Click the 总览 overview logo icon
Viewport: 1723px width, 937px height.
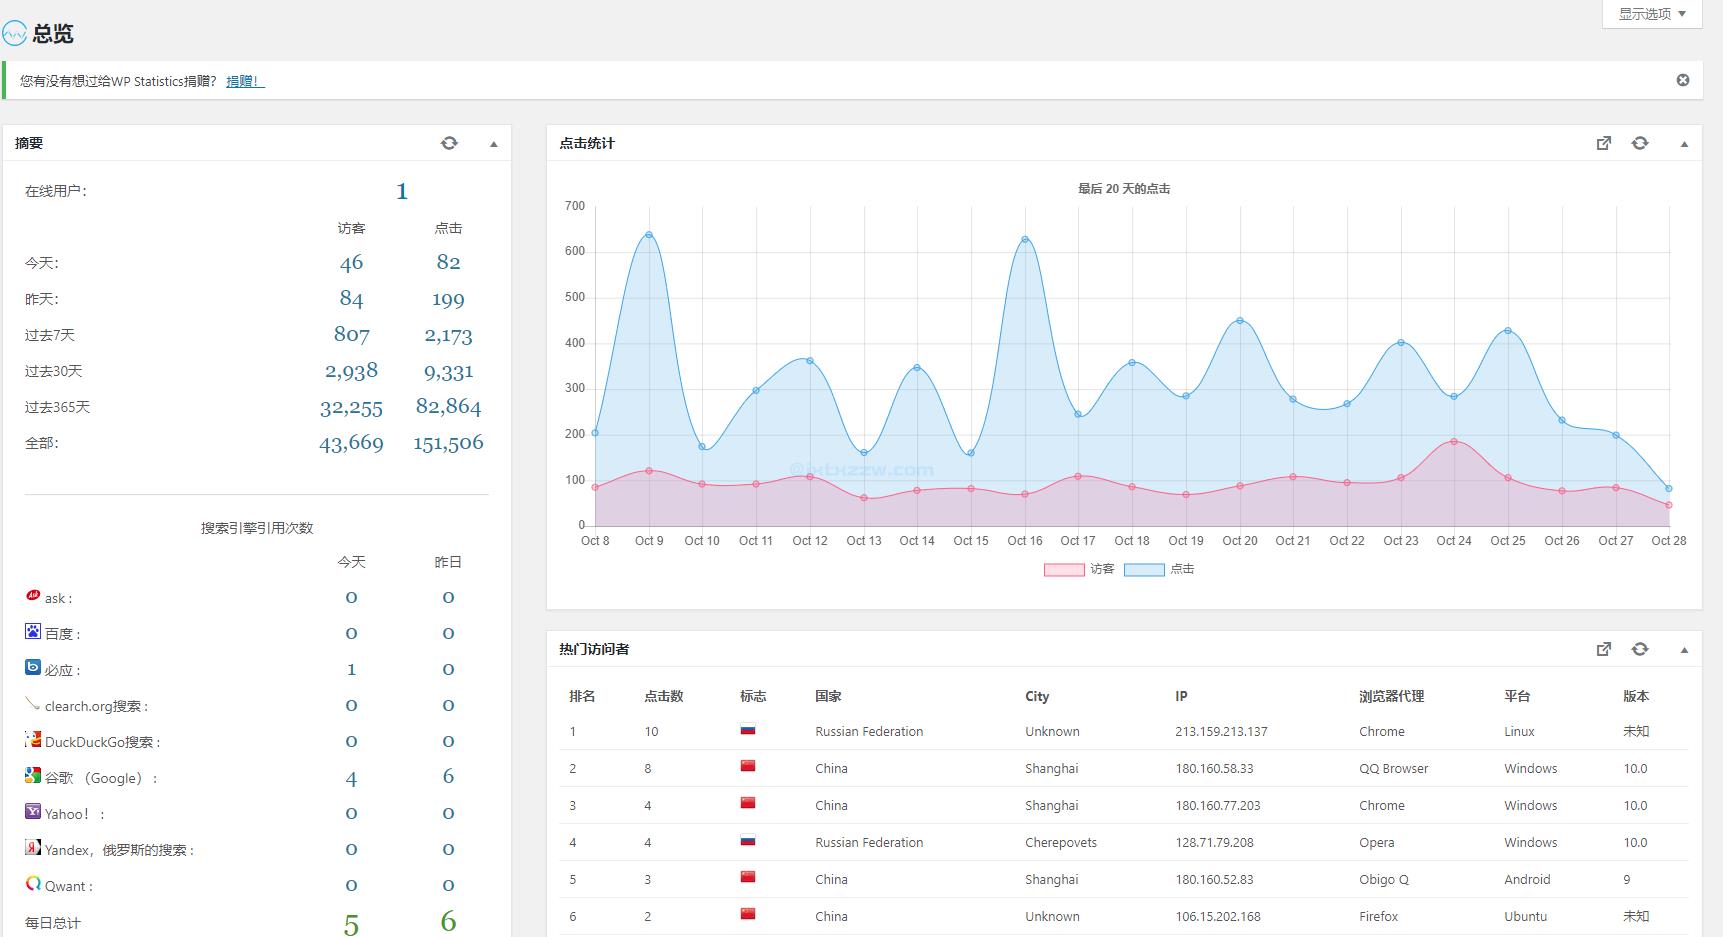coord(14,34)
